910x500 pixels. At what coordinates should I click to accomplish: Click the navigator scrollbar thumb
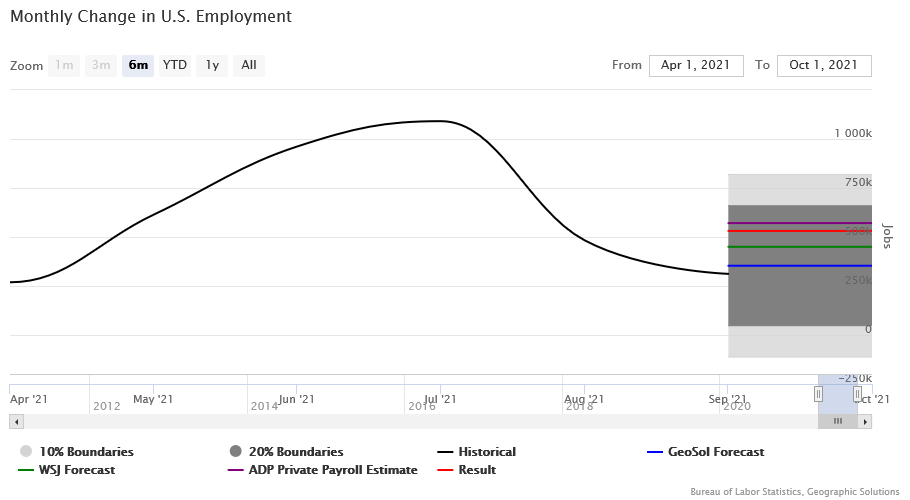[838, 422]
